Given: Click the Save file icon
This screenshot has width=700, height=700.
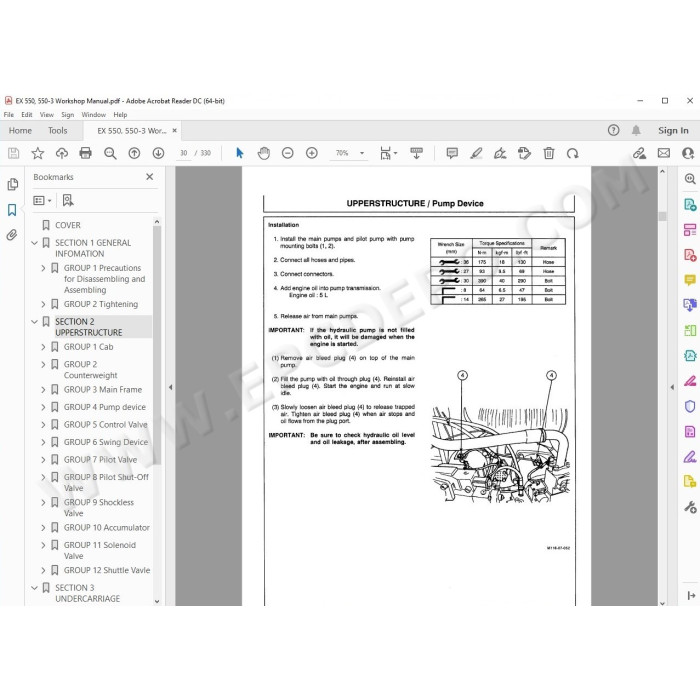Looking at the screenshot, I should (13, 153).
